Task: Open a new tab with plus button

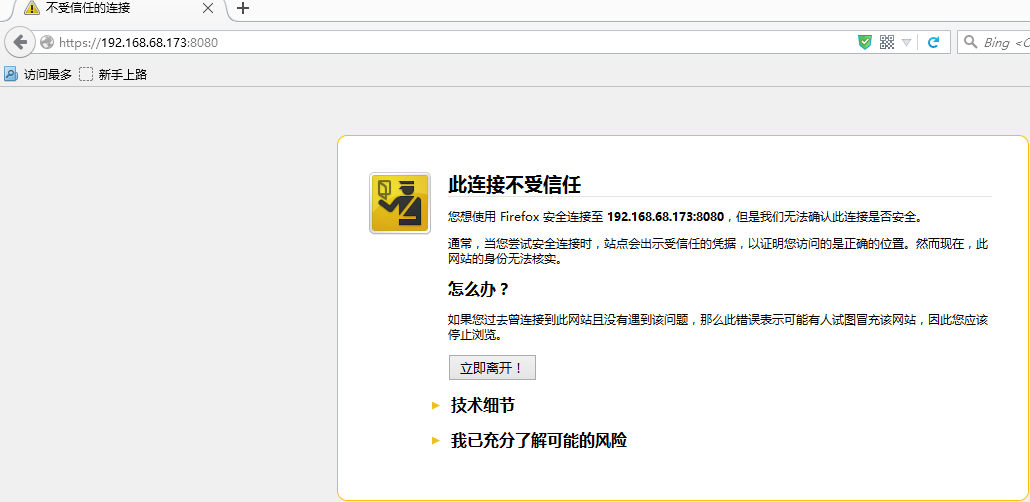Action: pos(243,9)
